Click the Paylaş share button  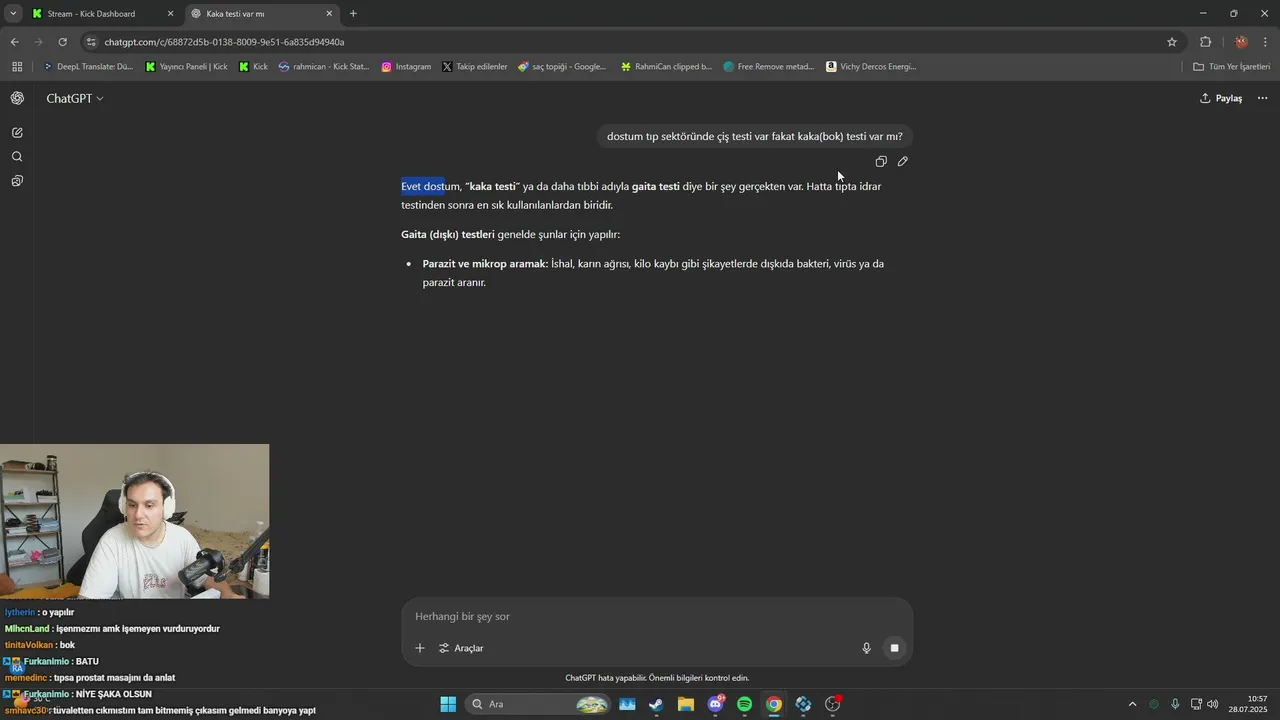[x=1221, y=98]
